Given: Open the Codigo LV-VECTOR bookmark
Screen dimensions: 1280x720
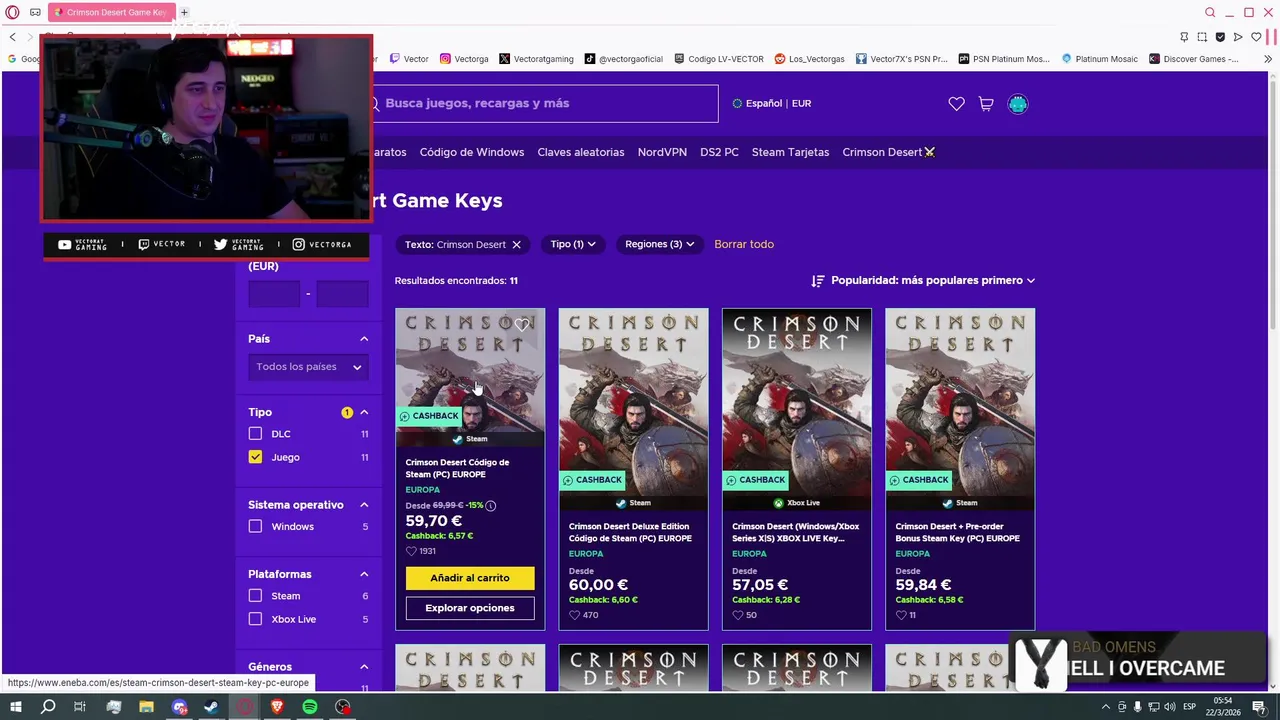Looking at the screenshot, I should (719, 59).
